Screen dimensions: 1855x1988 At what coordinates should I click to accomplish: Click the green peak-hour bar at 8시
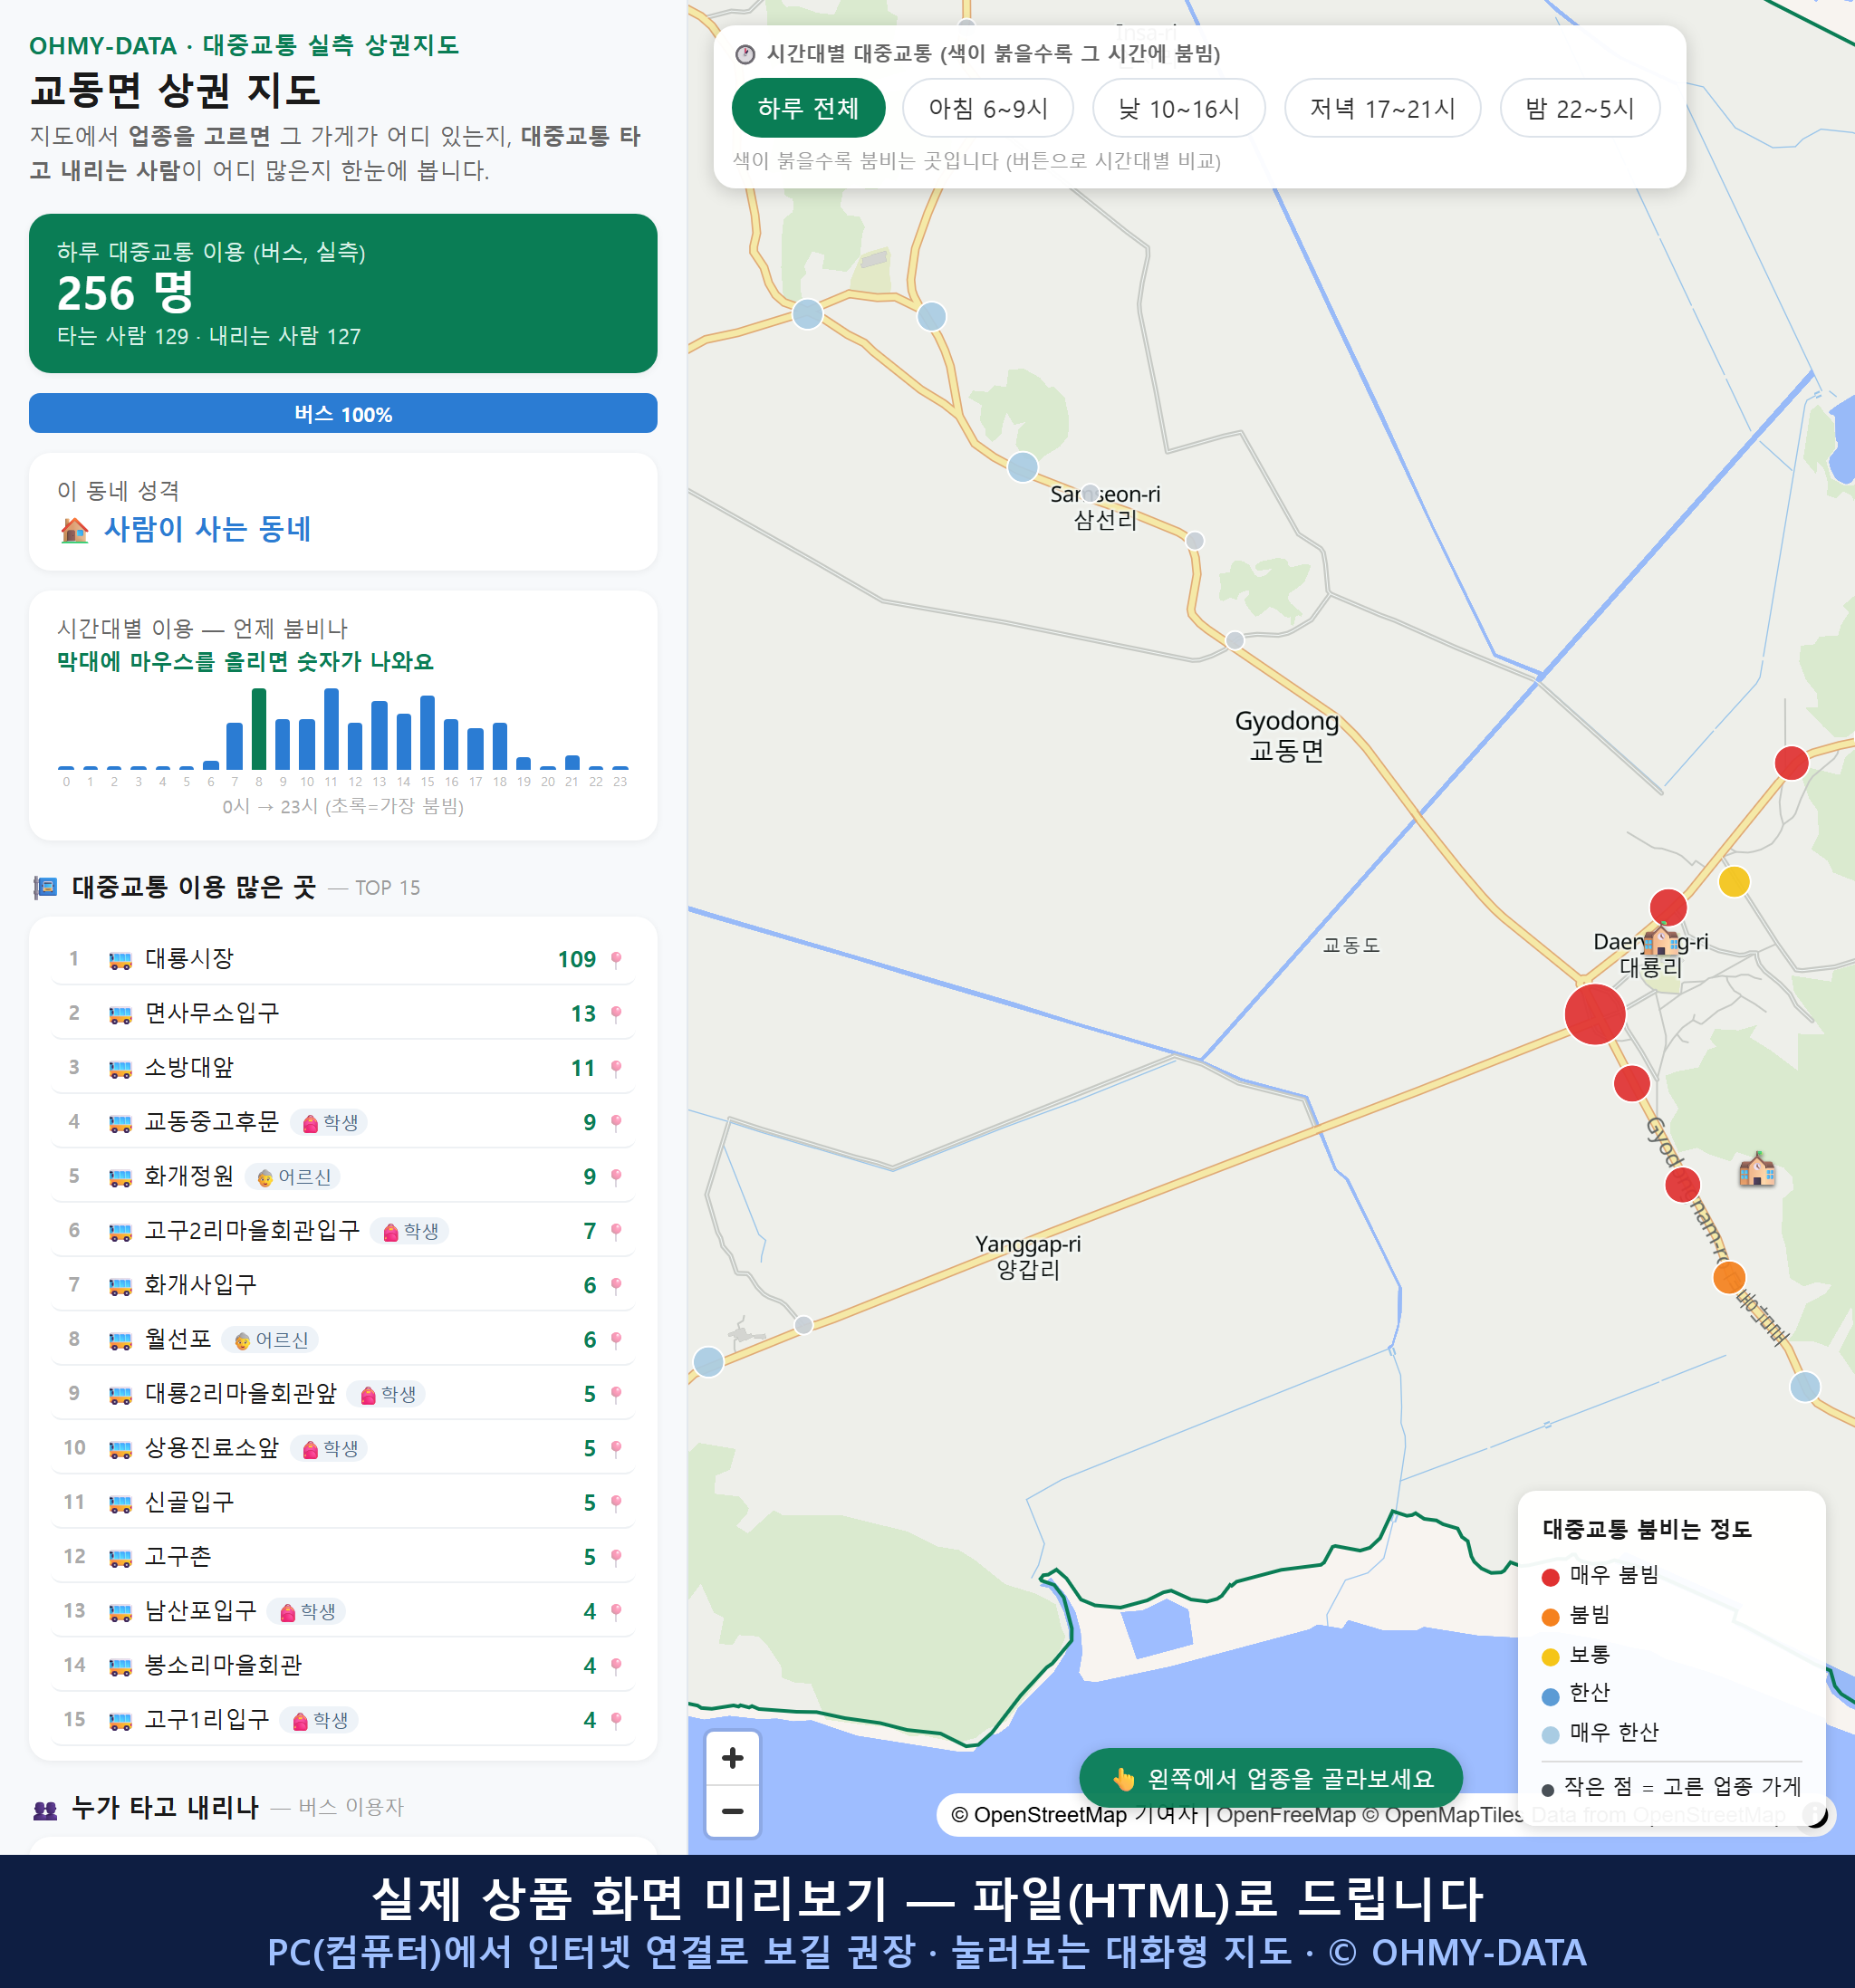pyautogui.click(x=259, y=729)
